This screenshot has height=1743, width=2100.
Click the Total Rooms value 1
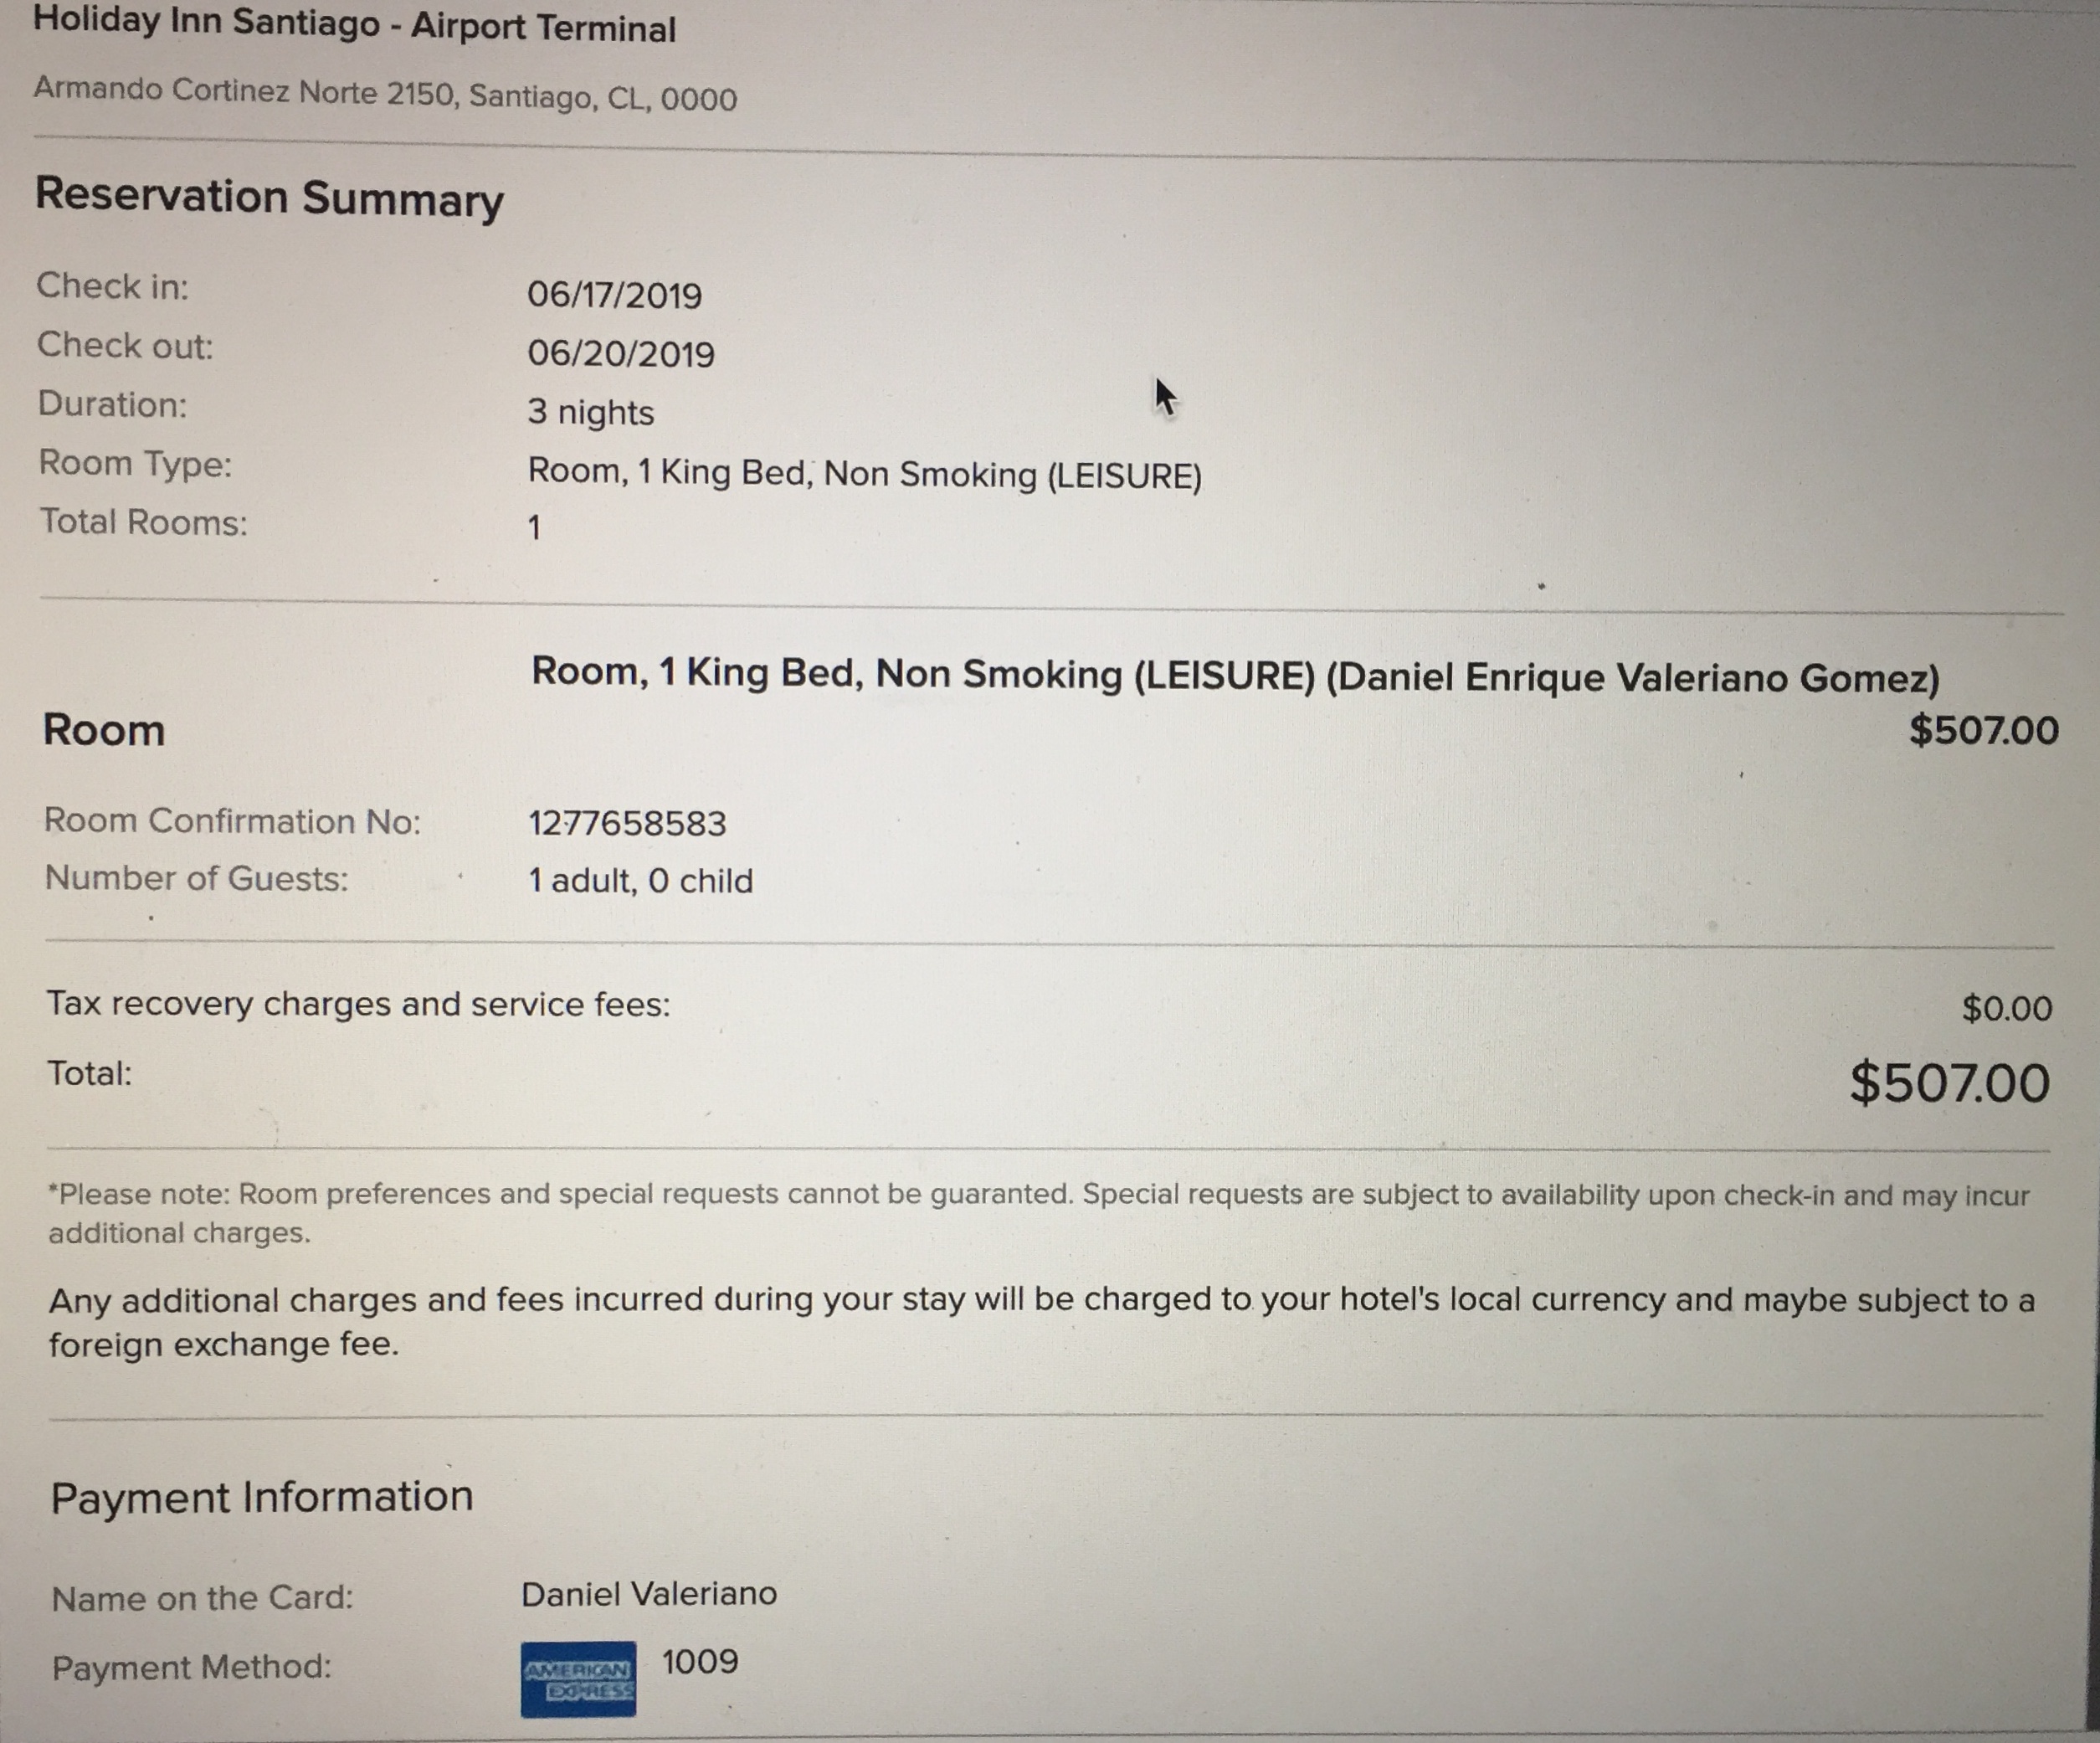(534, 527)
